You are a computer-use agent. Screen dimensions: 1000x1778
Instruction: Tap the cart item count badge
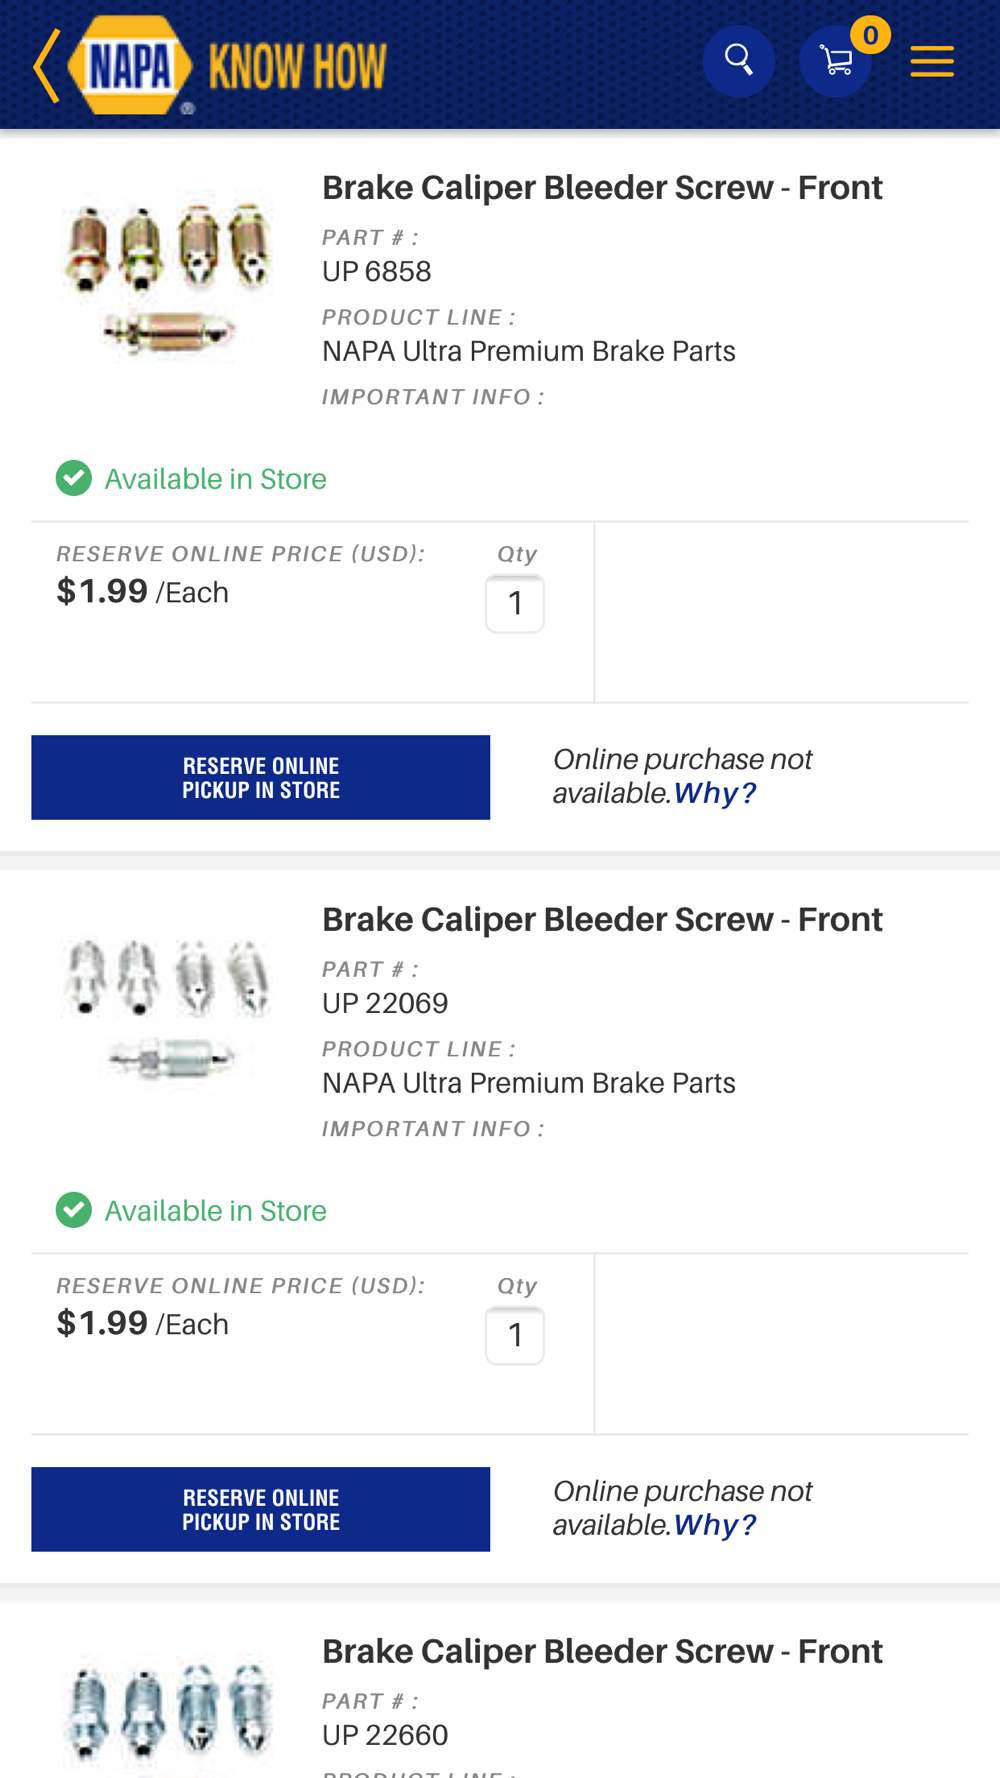point(870,36)
